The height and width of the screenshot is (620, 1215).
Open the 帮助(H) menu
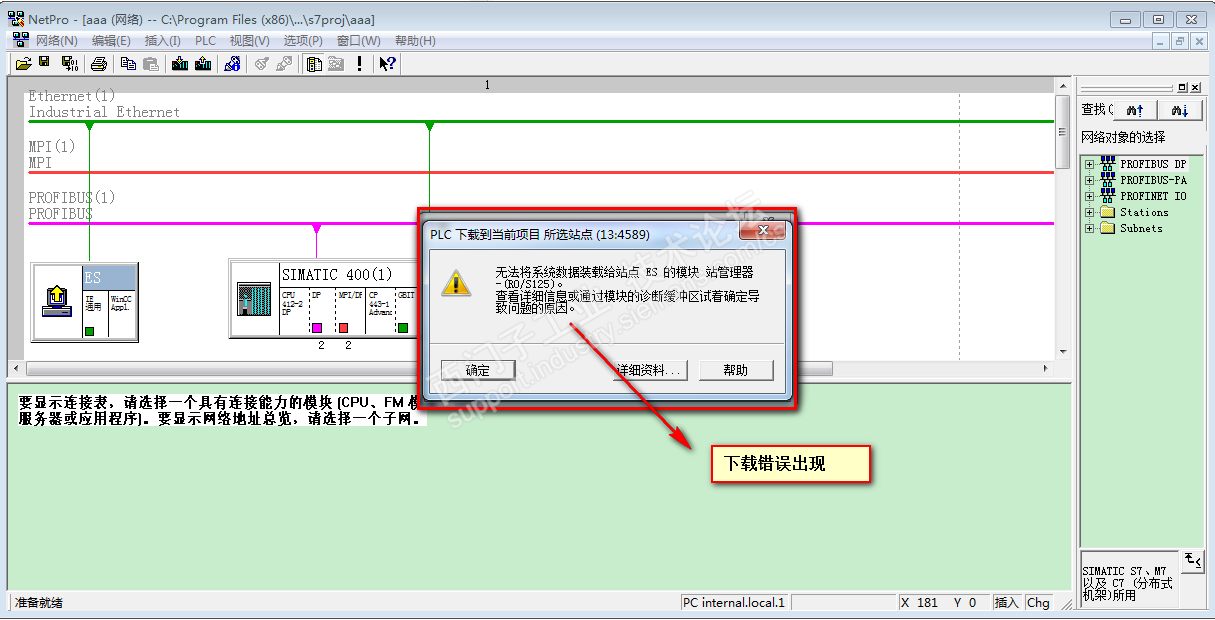[x=415, y=41]
